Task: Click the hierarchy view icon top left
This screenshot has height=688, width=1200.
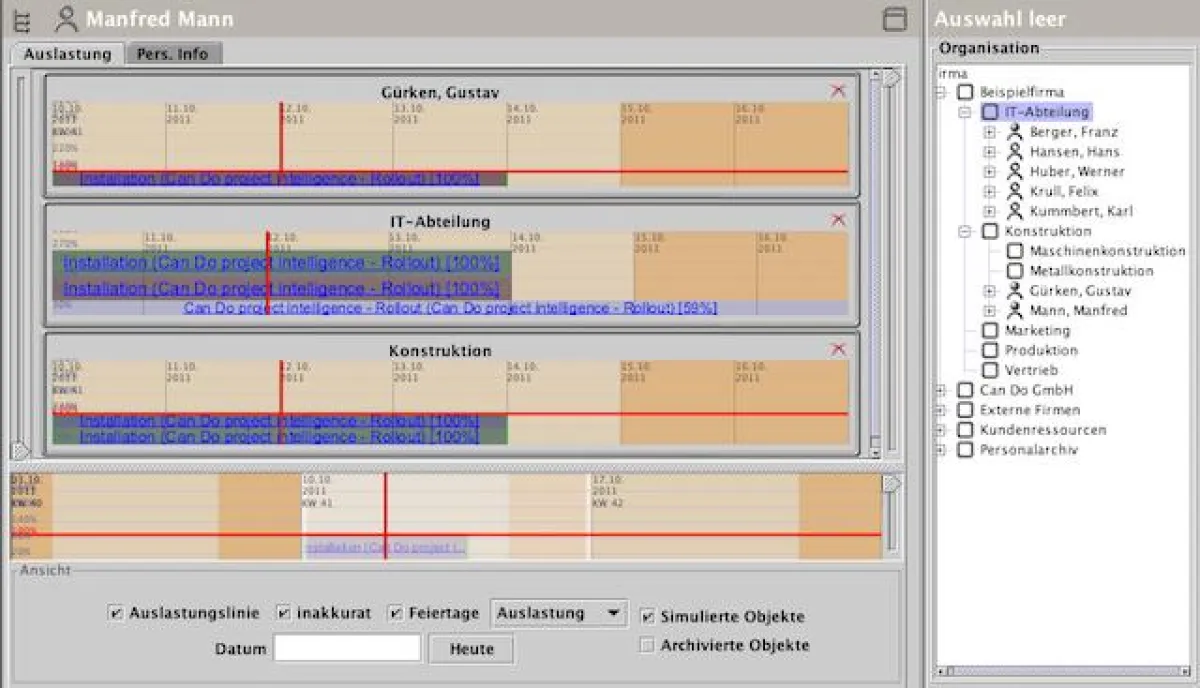Action: click(20, 19)
